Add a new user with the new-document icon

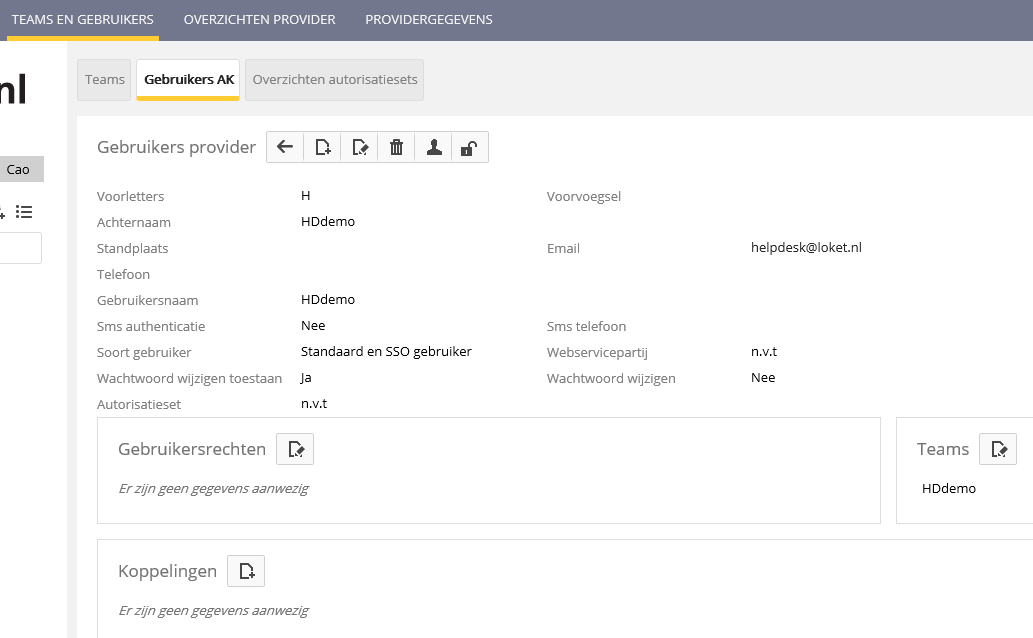pyautogui.click(x=322, y=147)
